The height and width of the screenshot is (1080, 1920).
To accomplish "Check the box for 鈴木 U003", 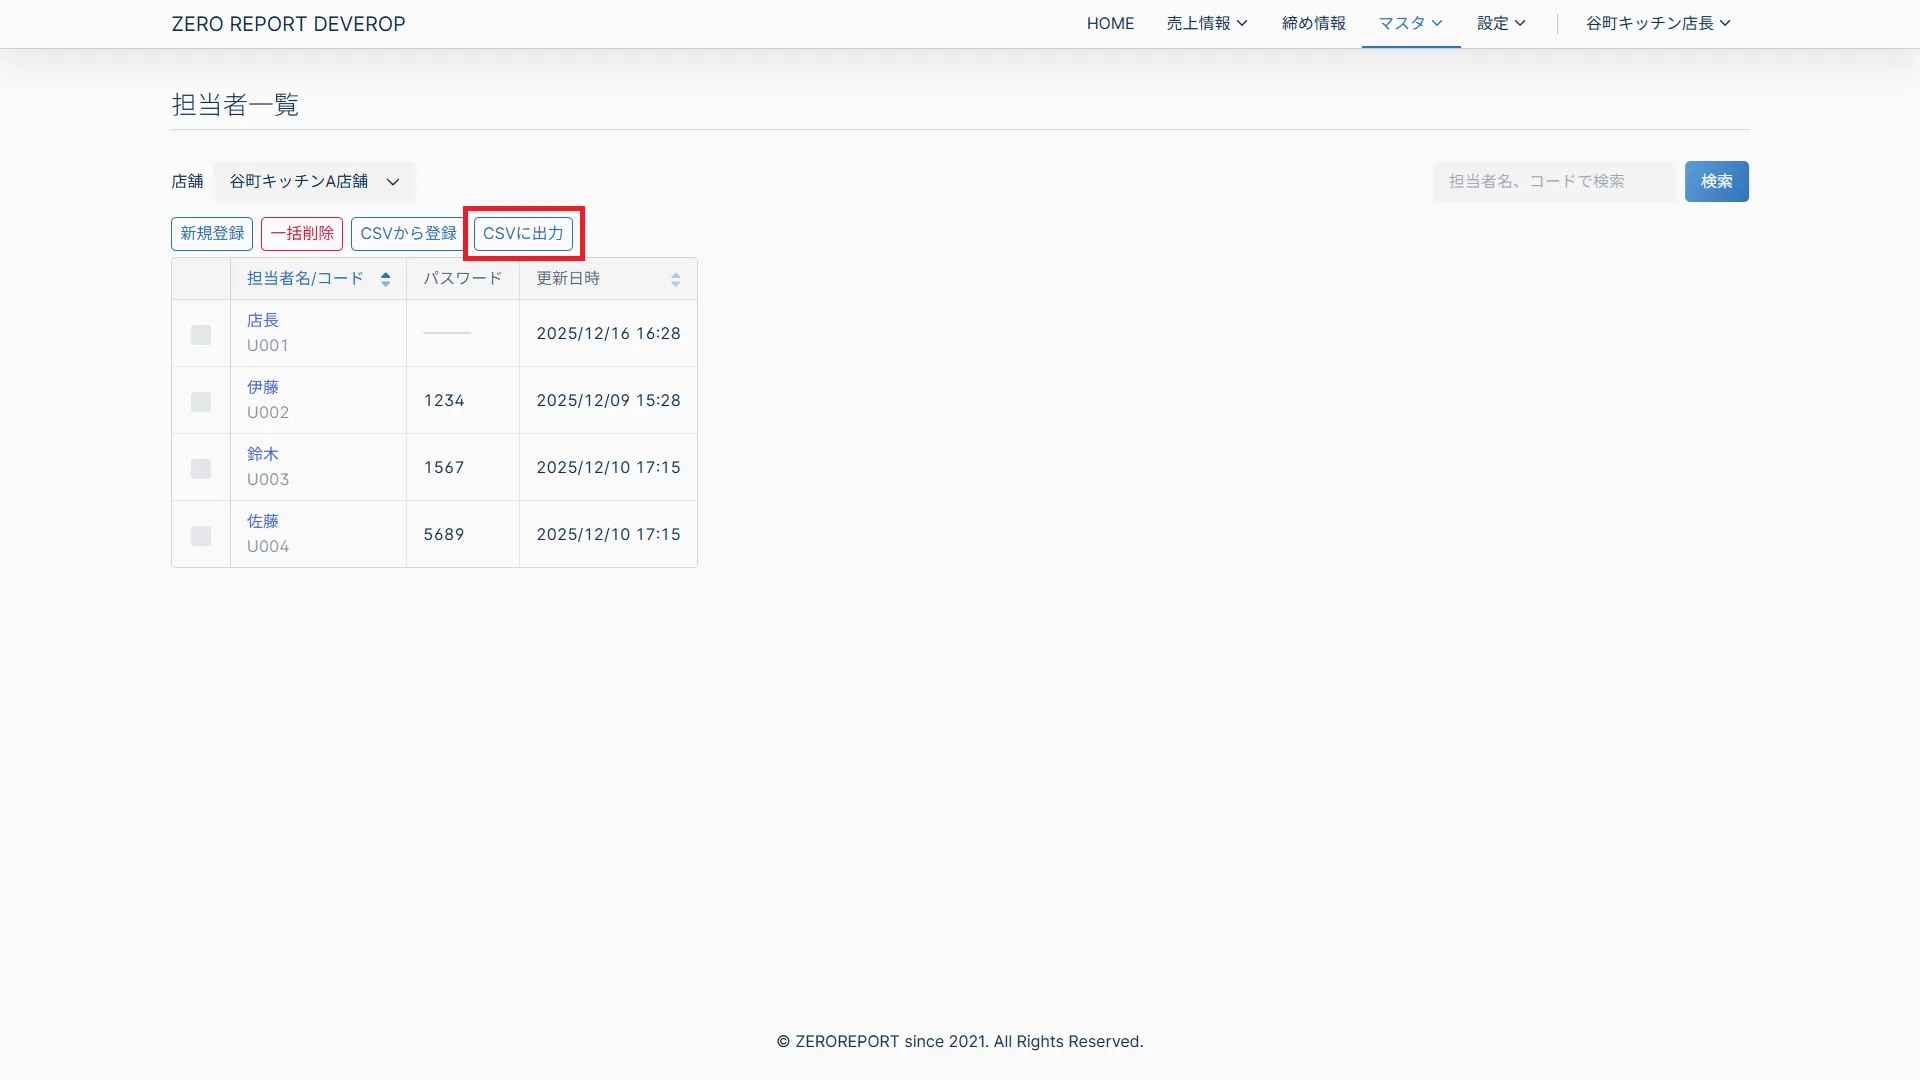I will pos(201,469).
